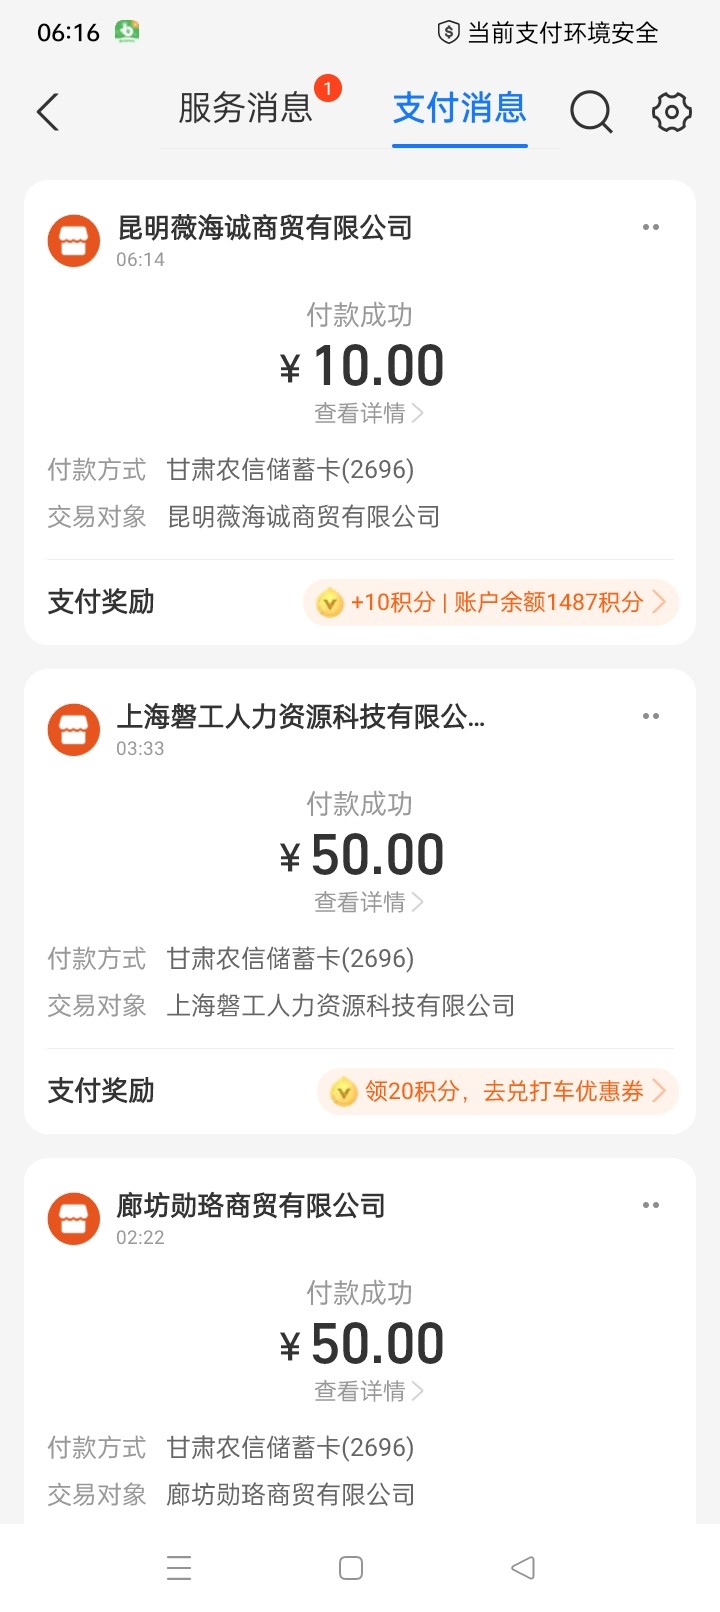Open the search magnifier icon
The height and width of the screenshot is (1612, 720).
coord(591,111)
